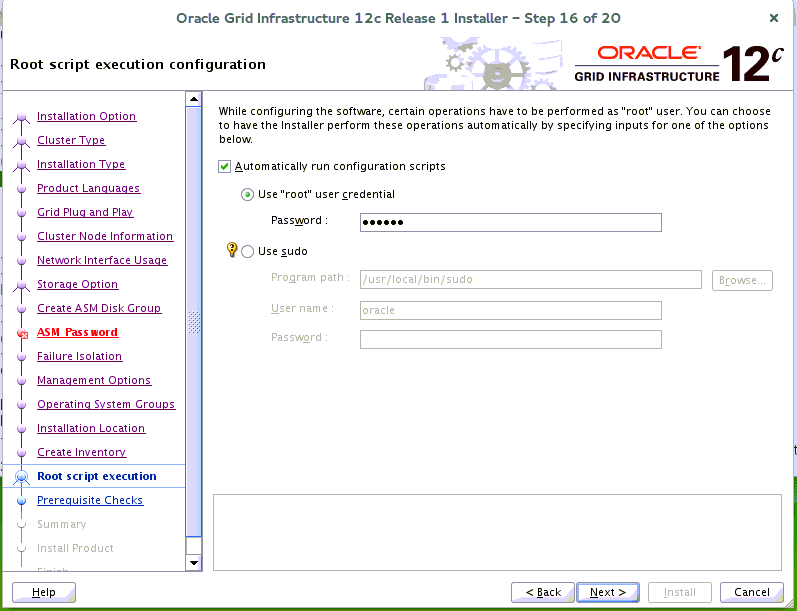The height and width of the screenshot is (611, 797).
Task: Click the Storage Option step marker icon
Action: tap(21, 286)
